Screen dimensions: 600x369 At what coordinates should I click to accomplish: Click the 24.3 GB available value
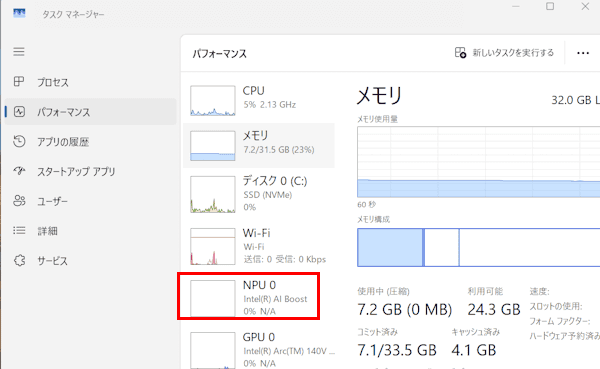[x=494, y=309]
